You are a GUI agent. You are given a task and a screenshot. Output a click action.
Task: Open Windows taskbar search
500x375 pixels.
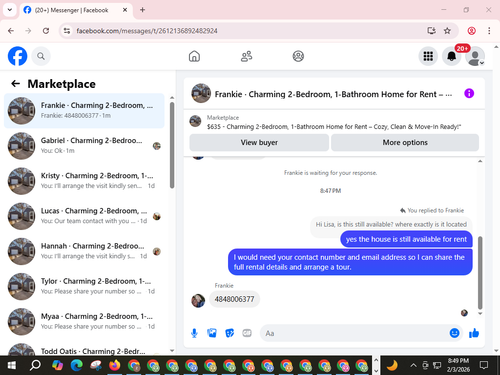coord(35,365)
